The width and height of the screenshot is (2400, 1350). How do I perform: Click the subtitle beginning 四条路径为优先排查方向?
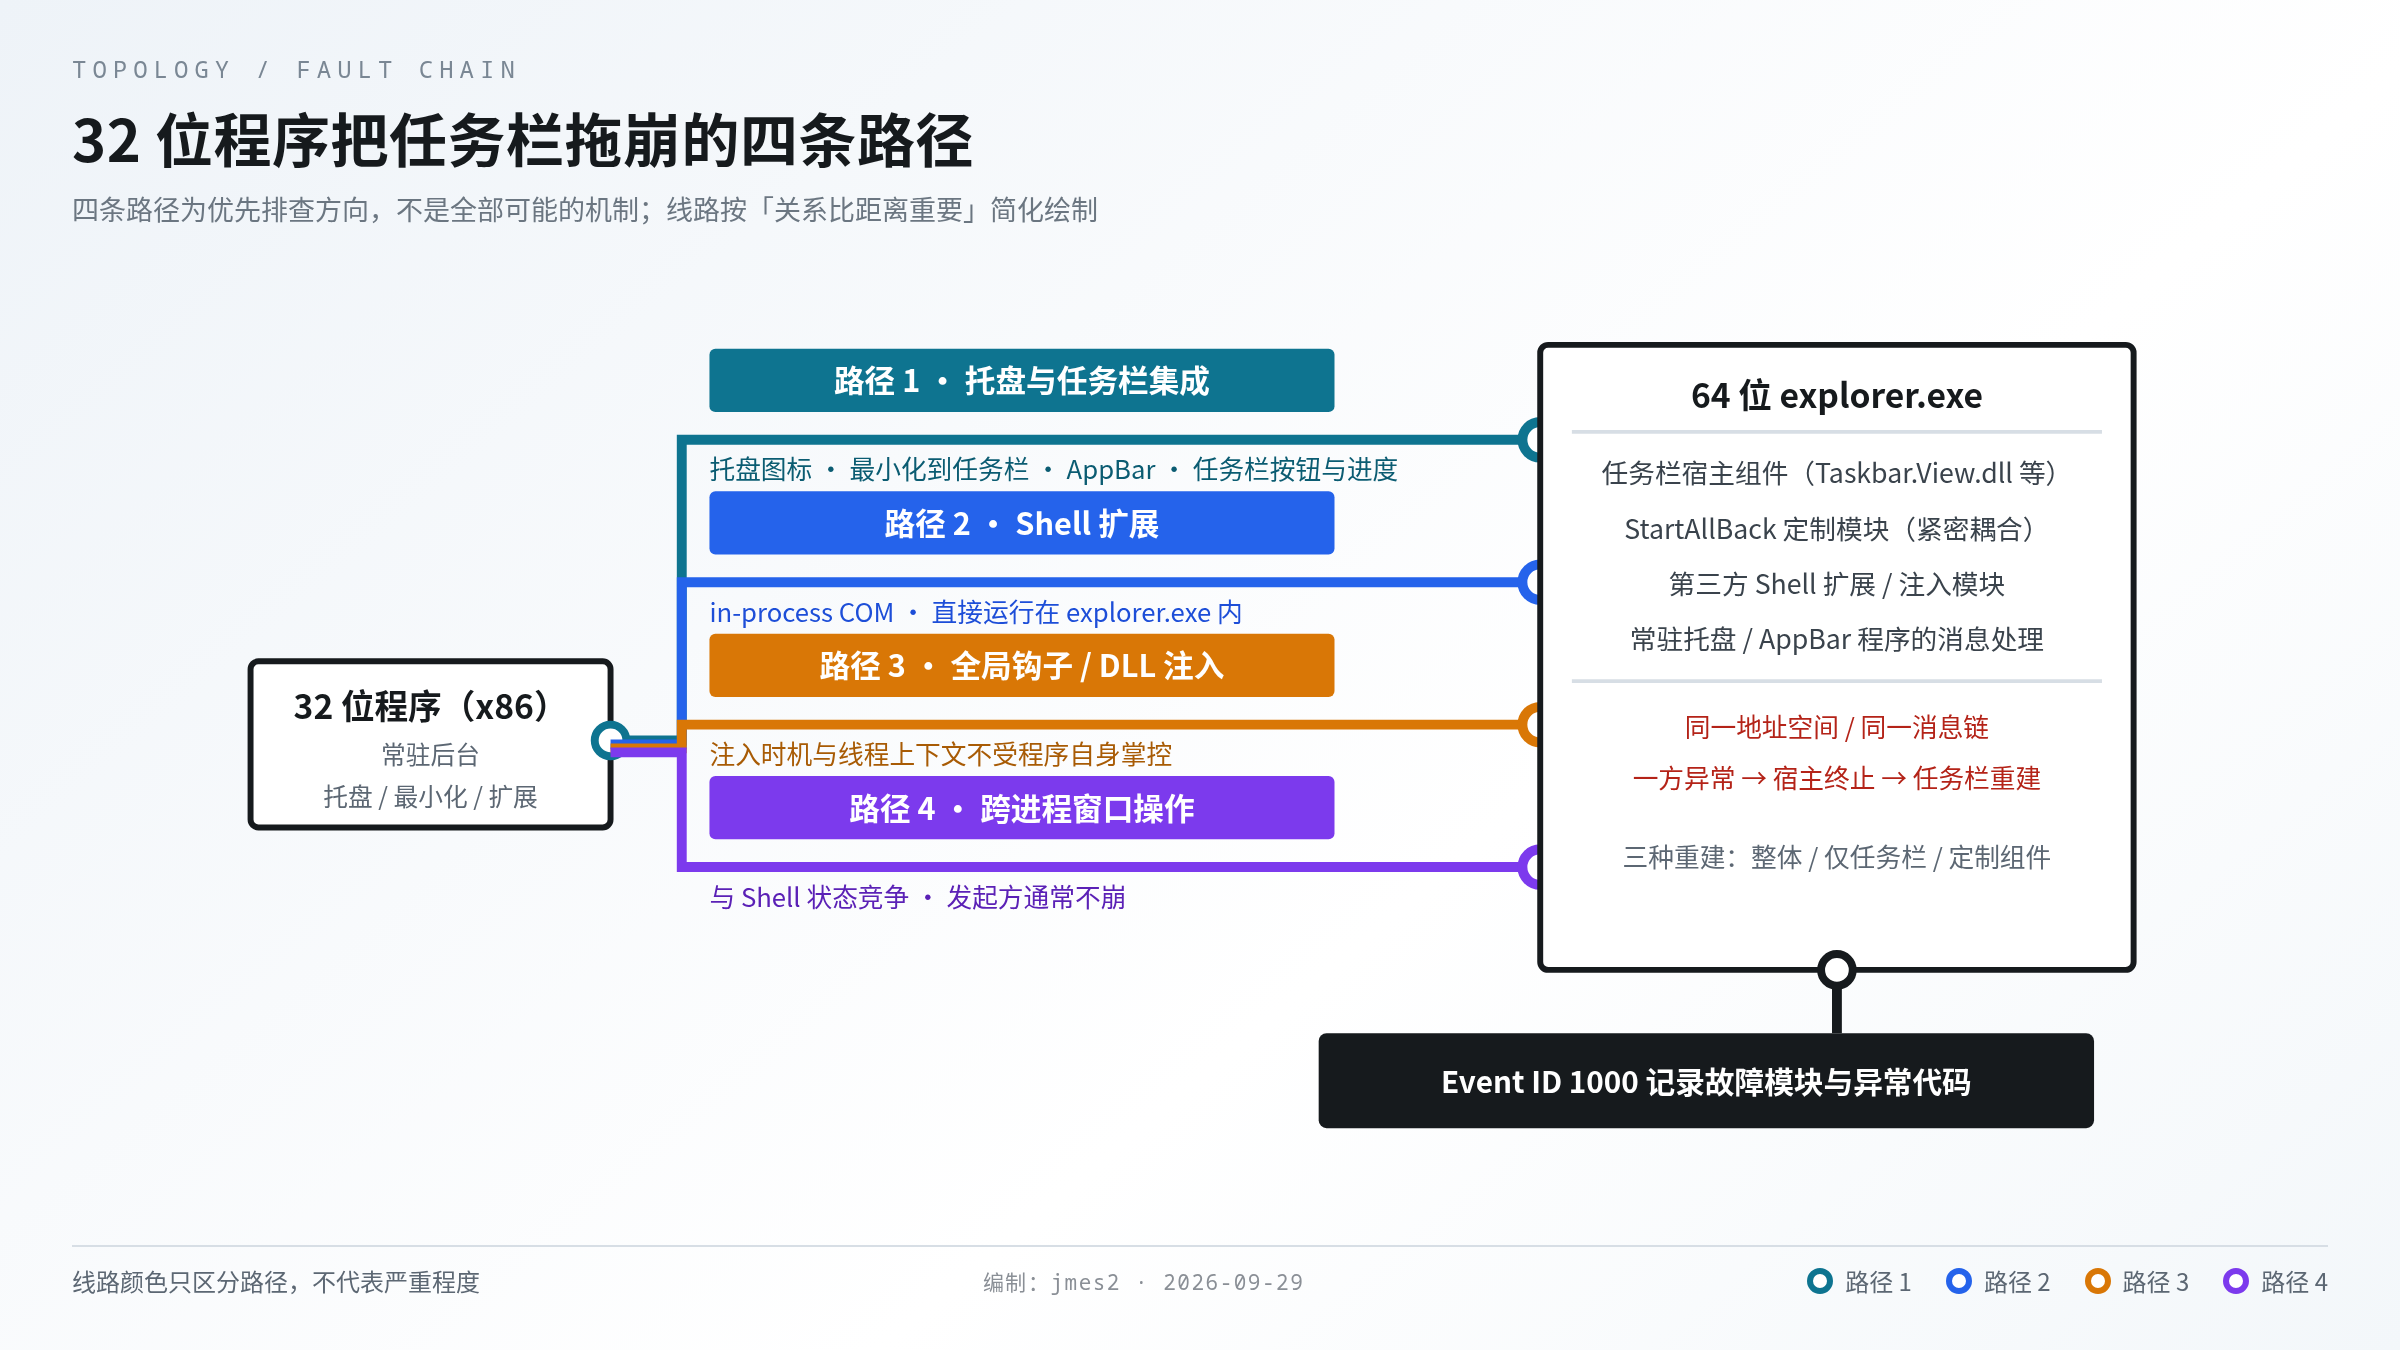point(585,210)
